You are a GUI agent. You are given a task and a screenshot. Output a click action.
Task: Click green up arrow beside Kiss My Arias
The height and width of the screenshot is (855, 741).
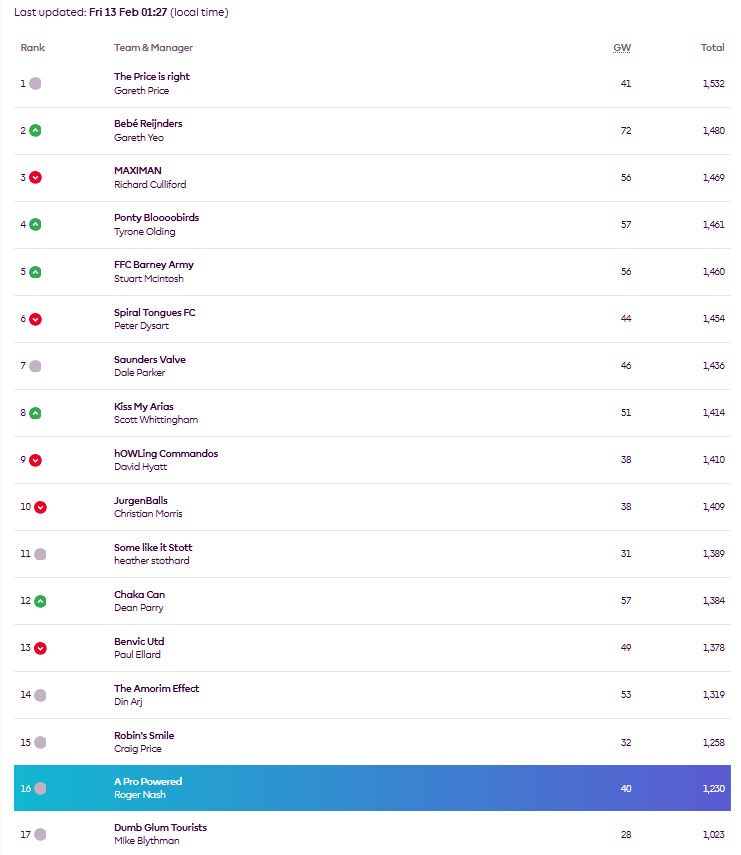(35, 413)
